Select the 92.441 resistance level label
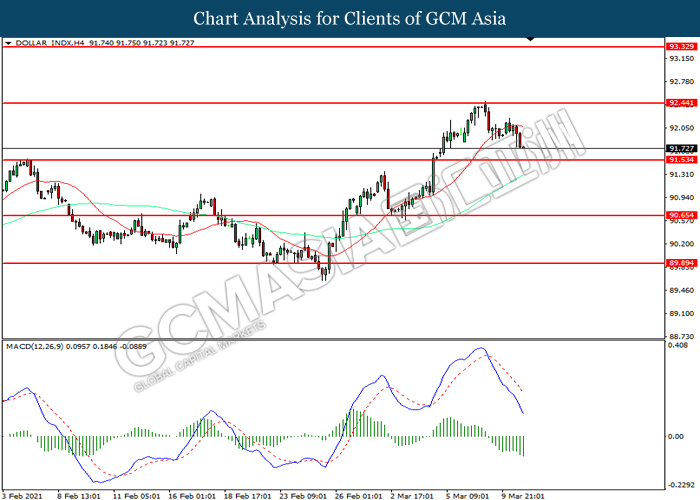This screenshot has height=500, width=700. (x=681, y=103)
